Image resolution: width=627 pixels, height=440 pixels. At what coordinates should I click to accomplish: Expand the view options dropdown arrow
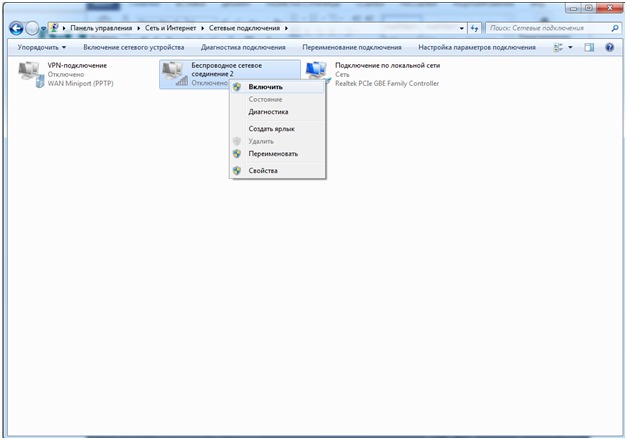(x=571, y=47)
